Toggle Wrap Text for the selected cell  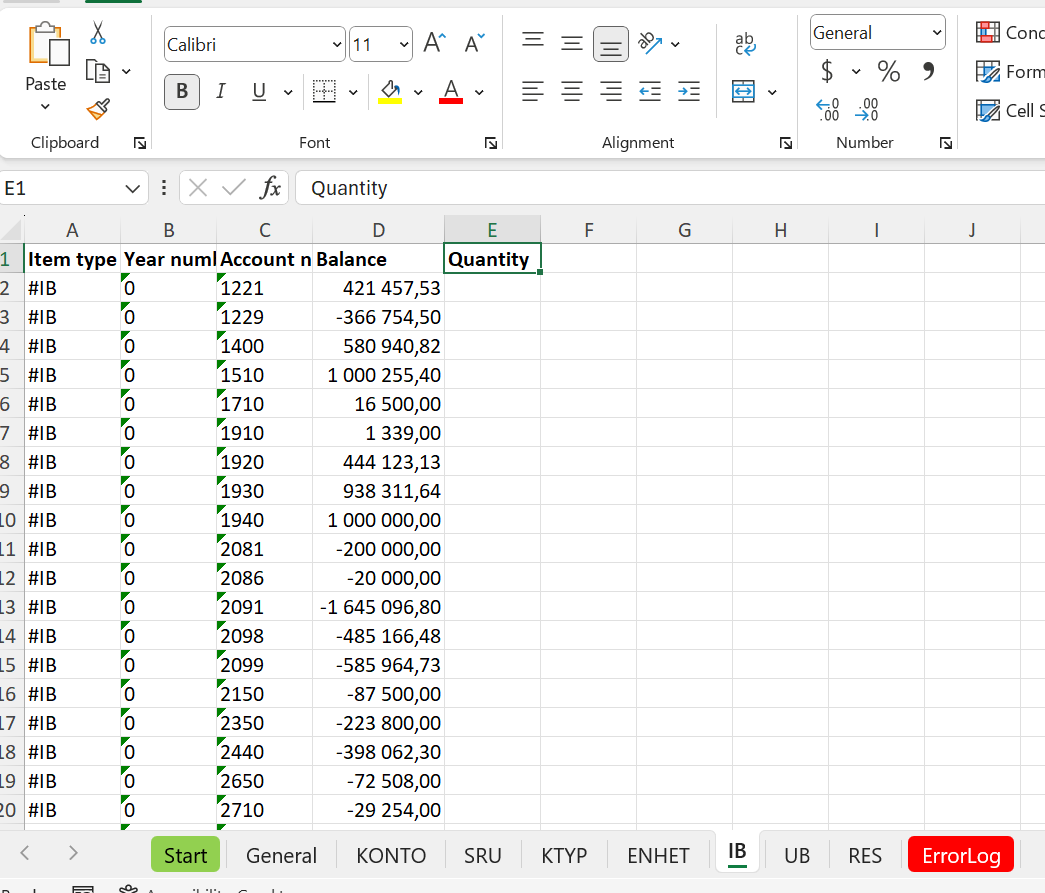click(744, 44)
